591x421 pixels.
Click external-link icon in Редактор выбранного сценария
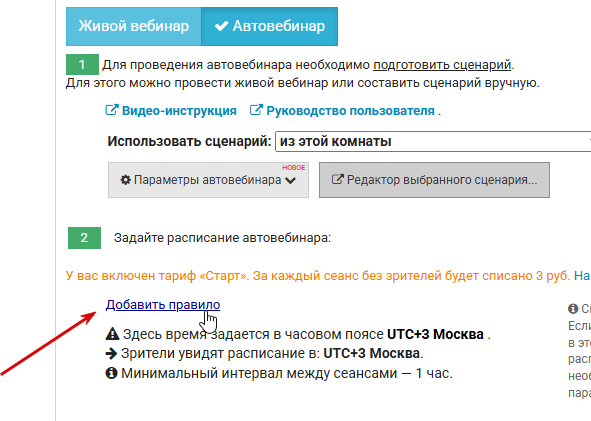(x=338, y=179)
